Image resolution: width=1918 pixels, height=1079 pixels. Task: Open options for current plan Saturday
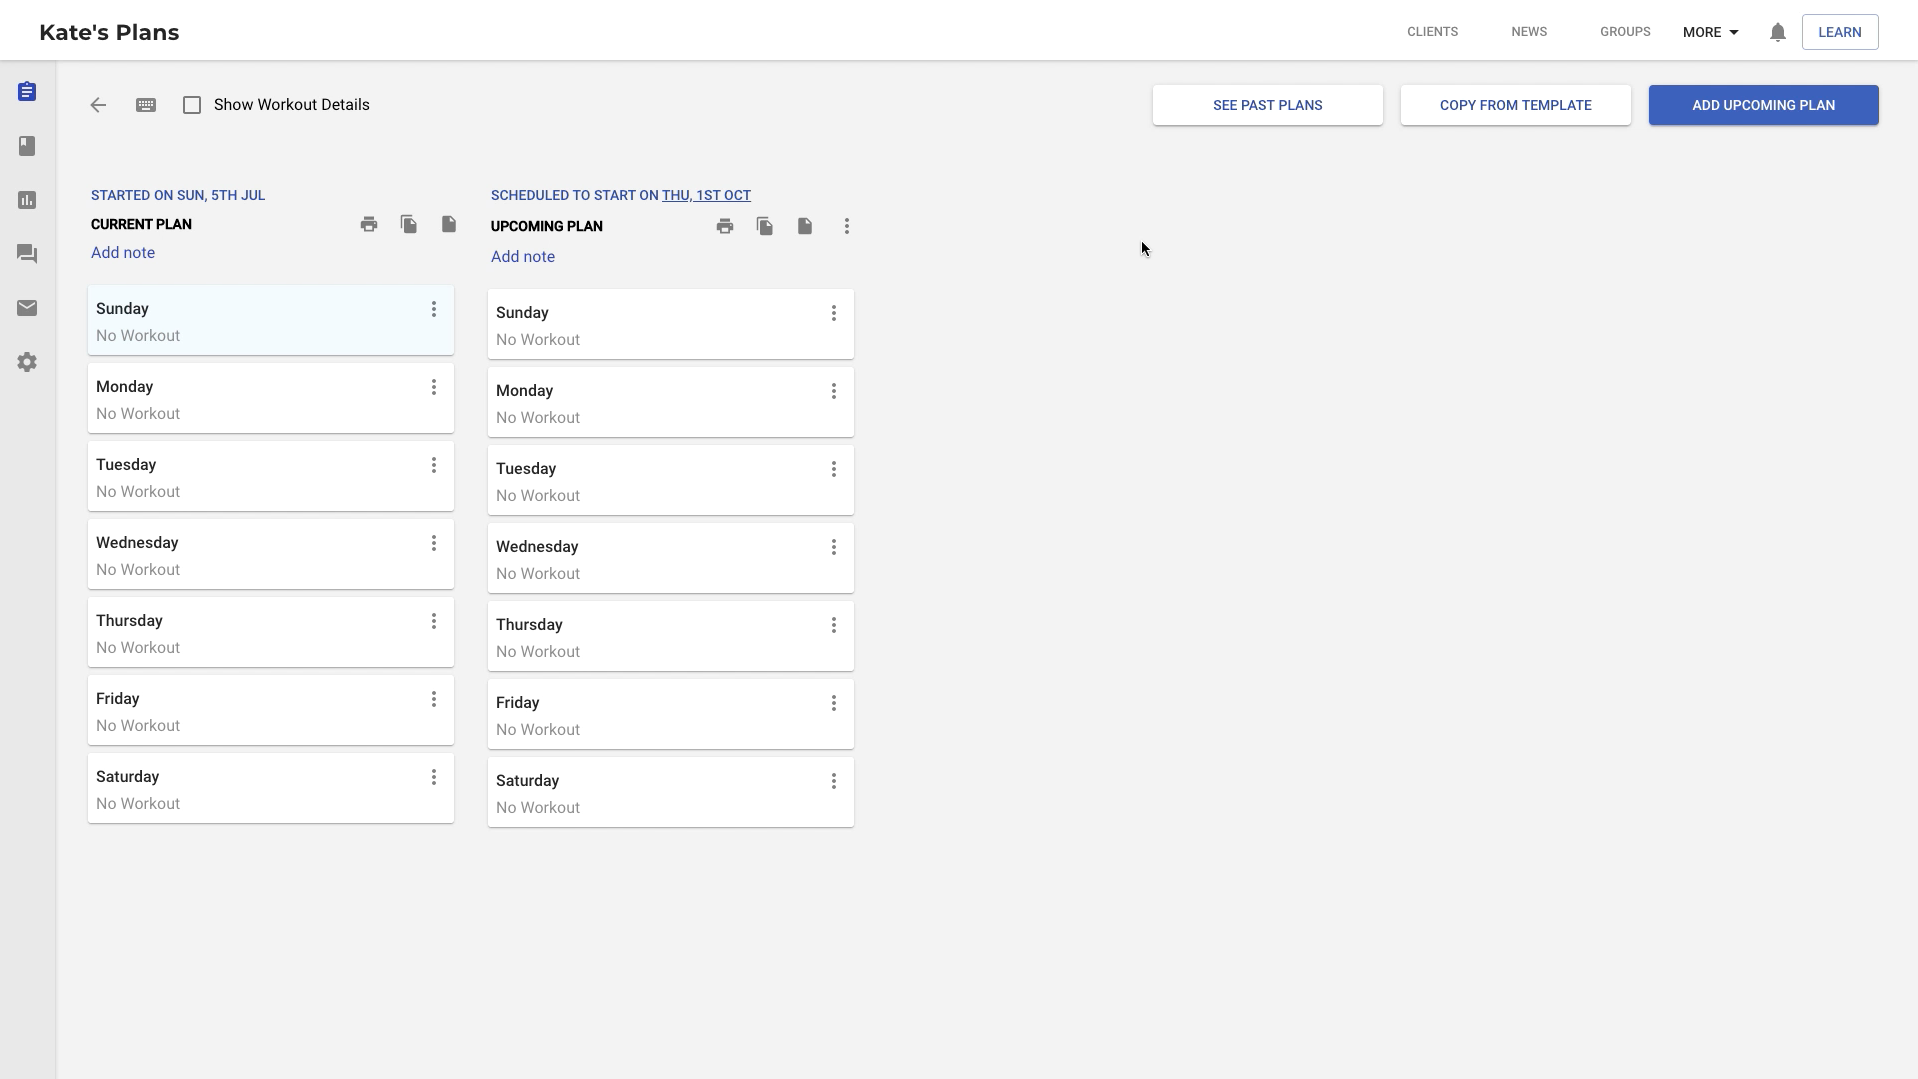tap(434, 777)
